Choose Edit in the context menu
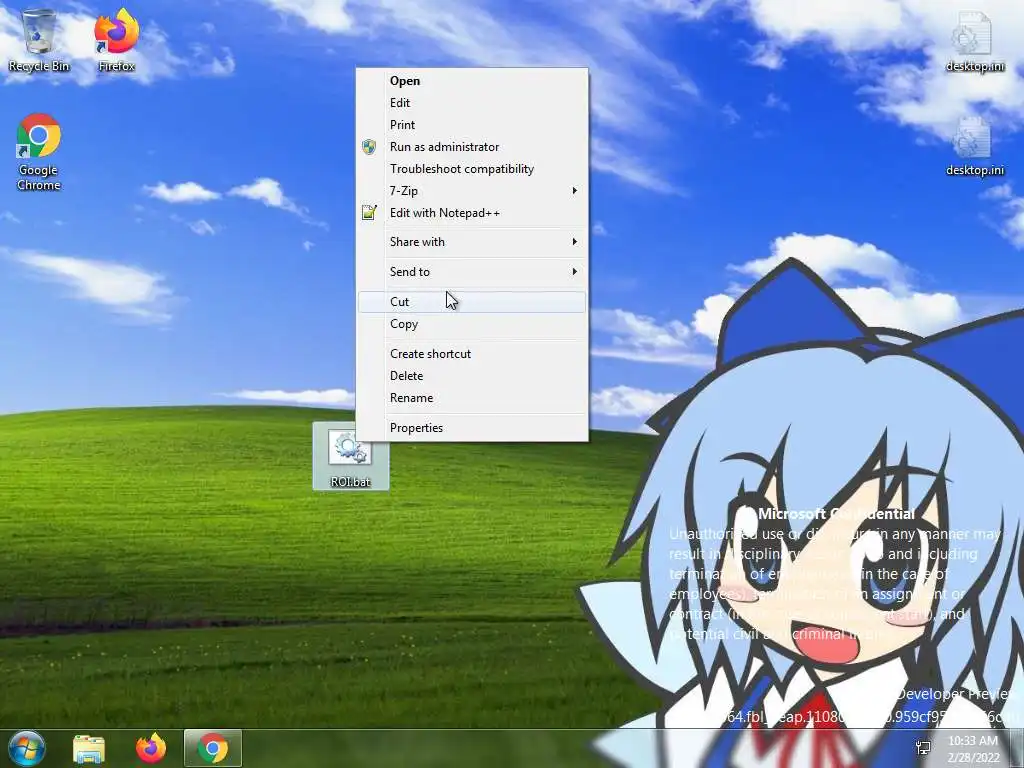 click(472, 103)
